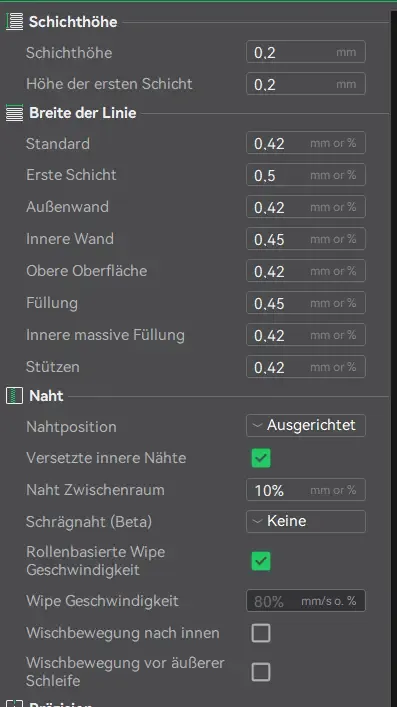Click the Höhe der ersten Schicht field

pos(306,84)
